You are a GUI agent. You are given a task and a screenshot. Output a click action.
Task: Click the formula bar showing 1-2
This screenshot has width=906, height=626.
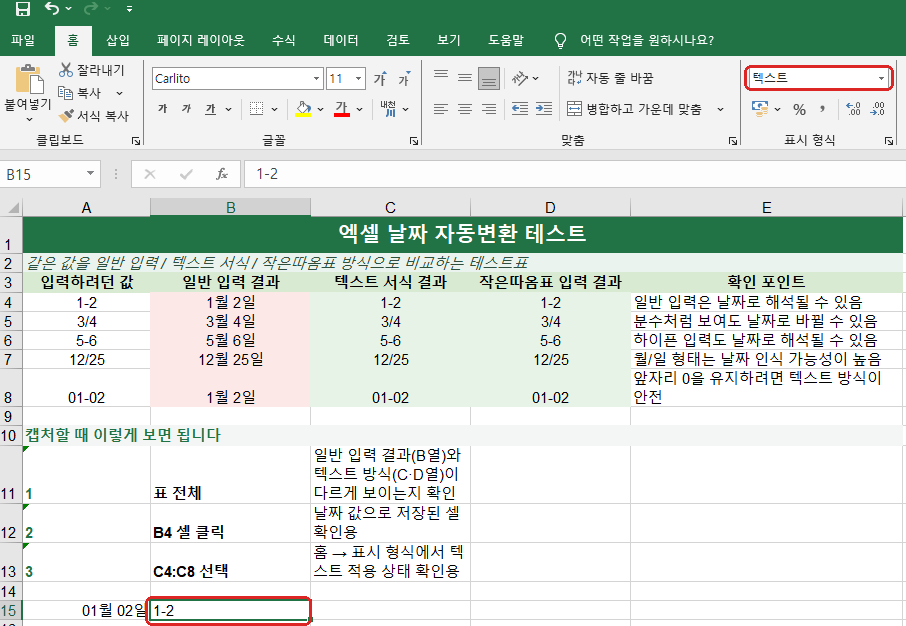[575, 174]
